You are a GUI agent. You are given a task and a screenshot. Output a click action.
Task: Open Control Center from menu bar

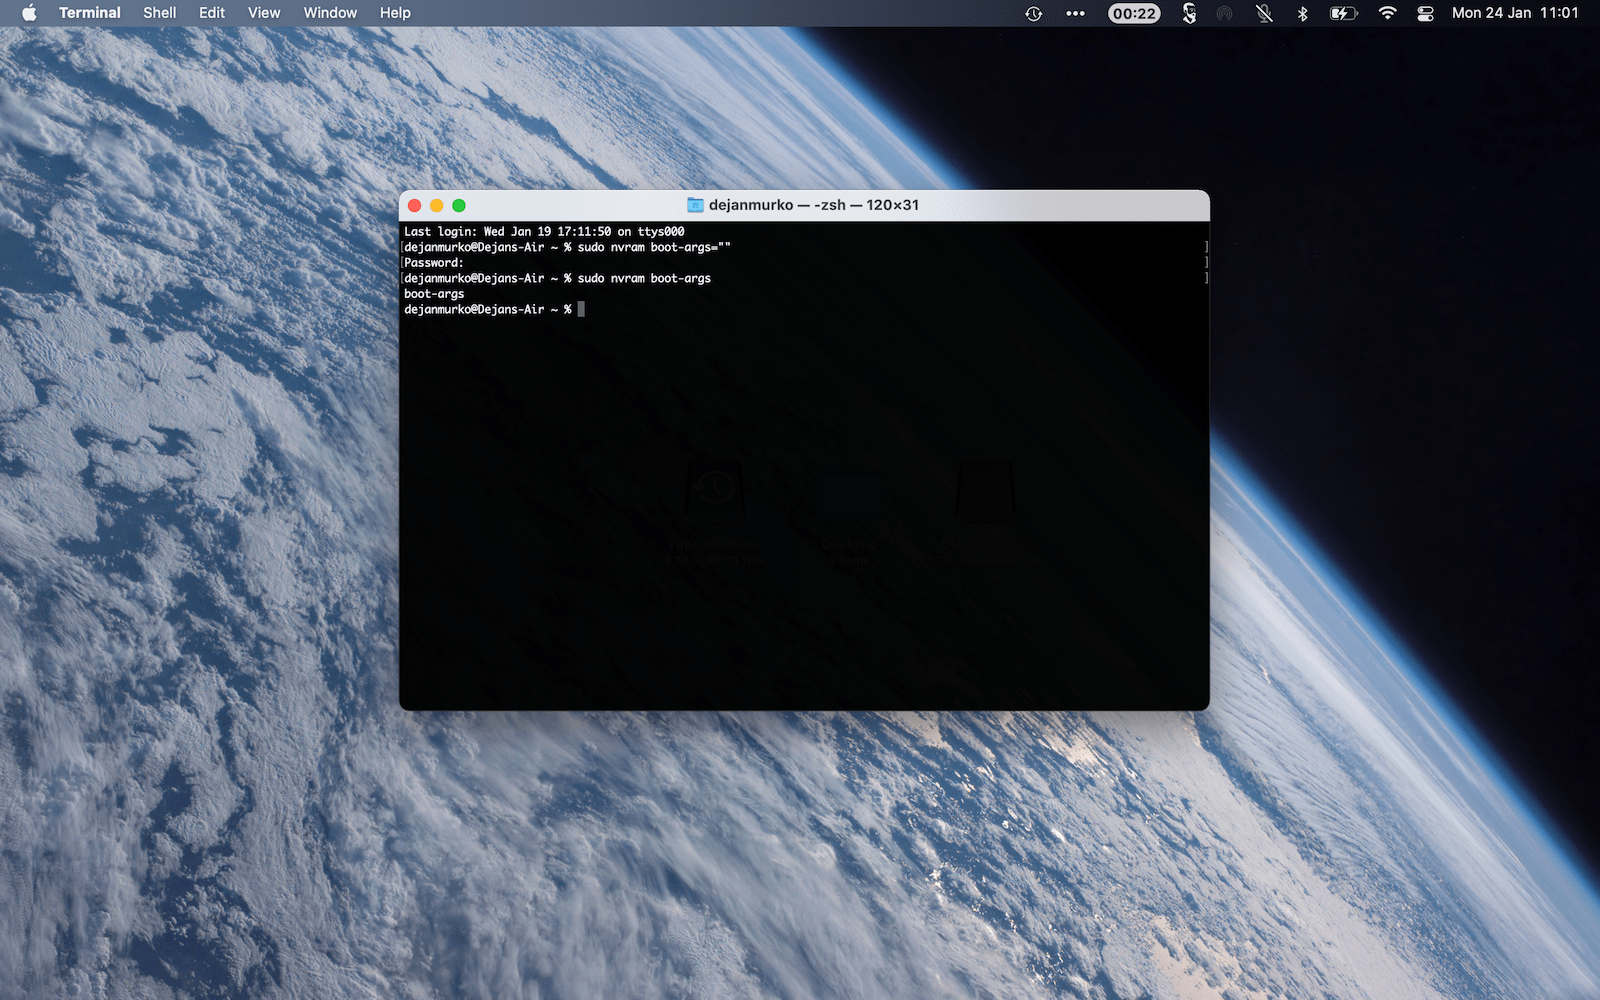(x=1426, y=13)
